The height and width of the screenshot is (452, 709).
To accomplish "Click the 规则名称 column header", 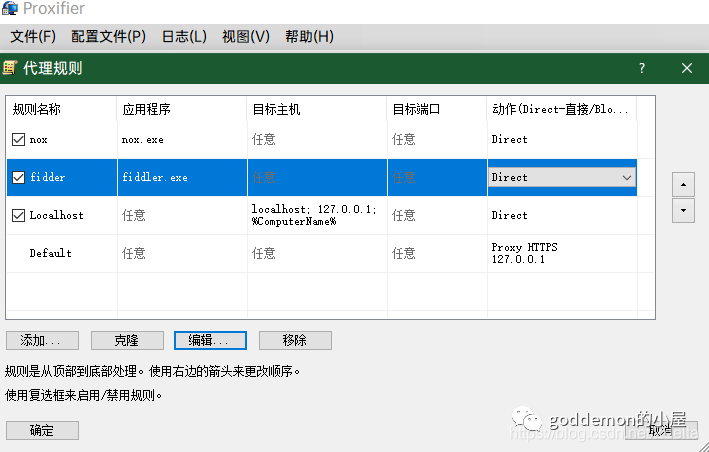I will 61,109.
